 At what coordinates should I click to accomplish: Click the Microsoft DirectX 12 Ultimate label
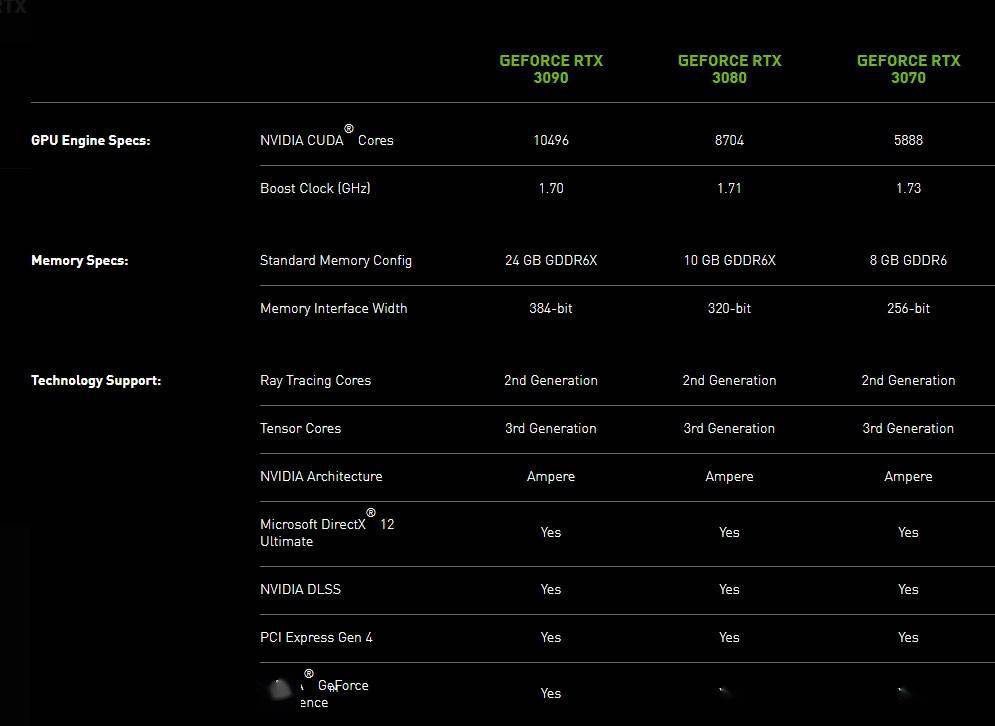coord(326,532)
